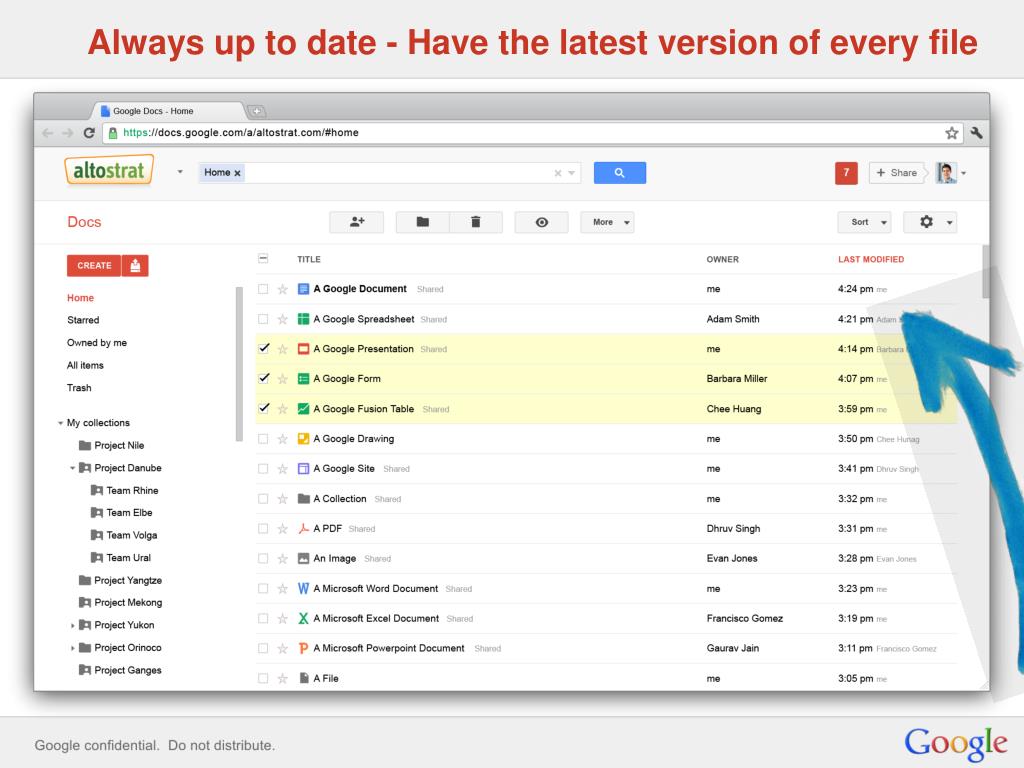Click the browser back arrow
This screenshot has width=1024, height=768.
pos(48,133)
